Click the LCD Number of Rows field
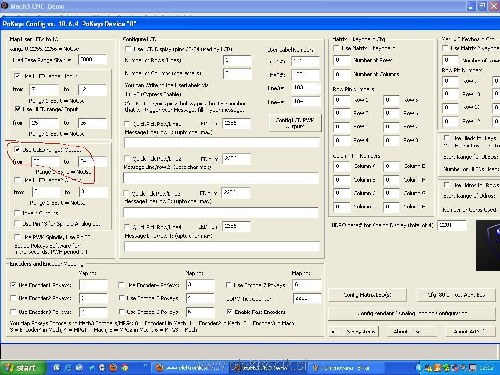This screenshot has height=375, width=500. [x=237, y=60]
